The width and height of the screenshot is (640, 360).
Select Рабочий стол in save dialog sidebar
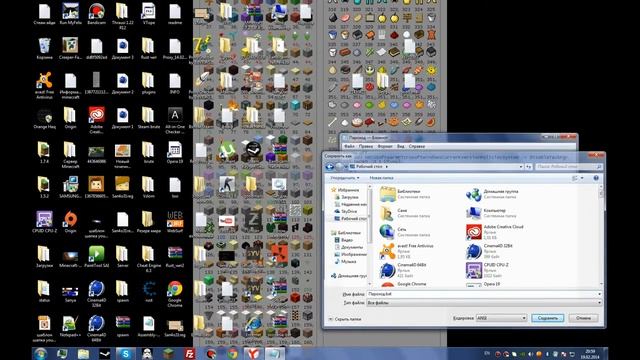350,219
